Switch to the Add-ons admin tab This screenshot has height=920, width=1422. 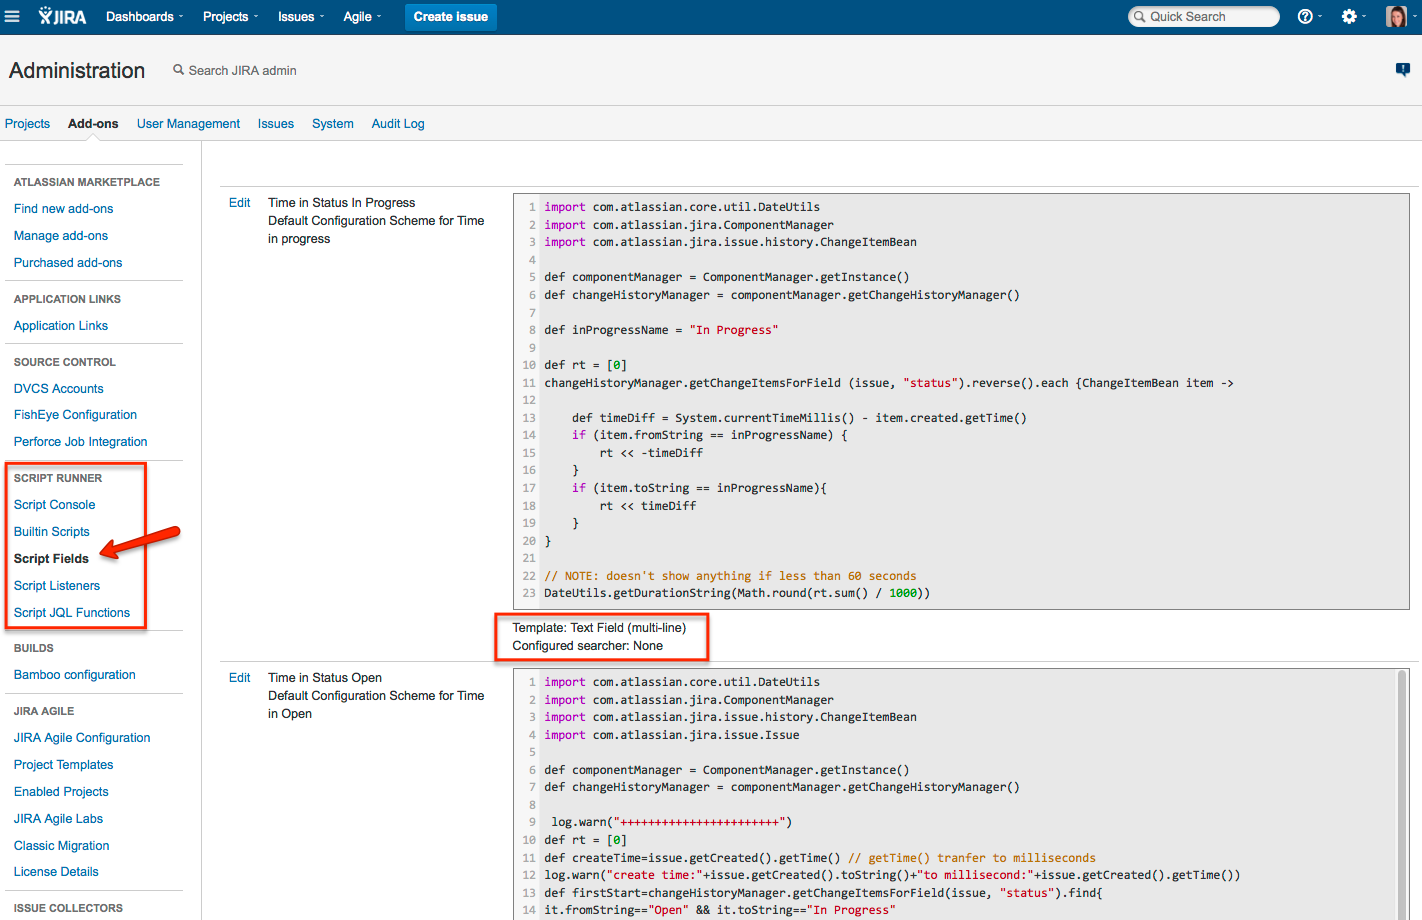(x=93, y=123)
